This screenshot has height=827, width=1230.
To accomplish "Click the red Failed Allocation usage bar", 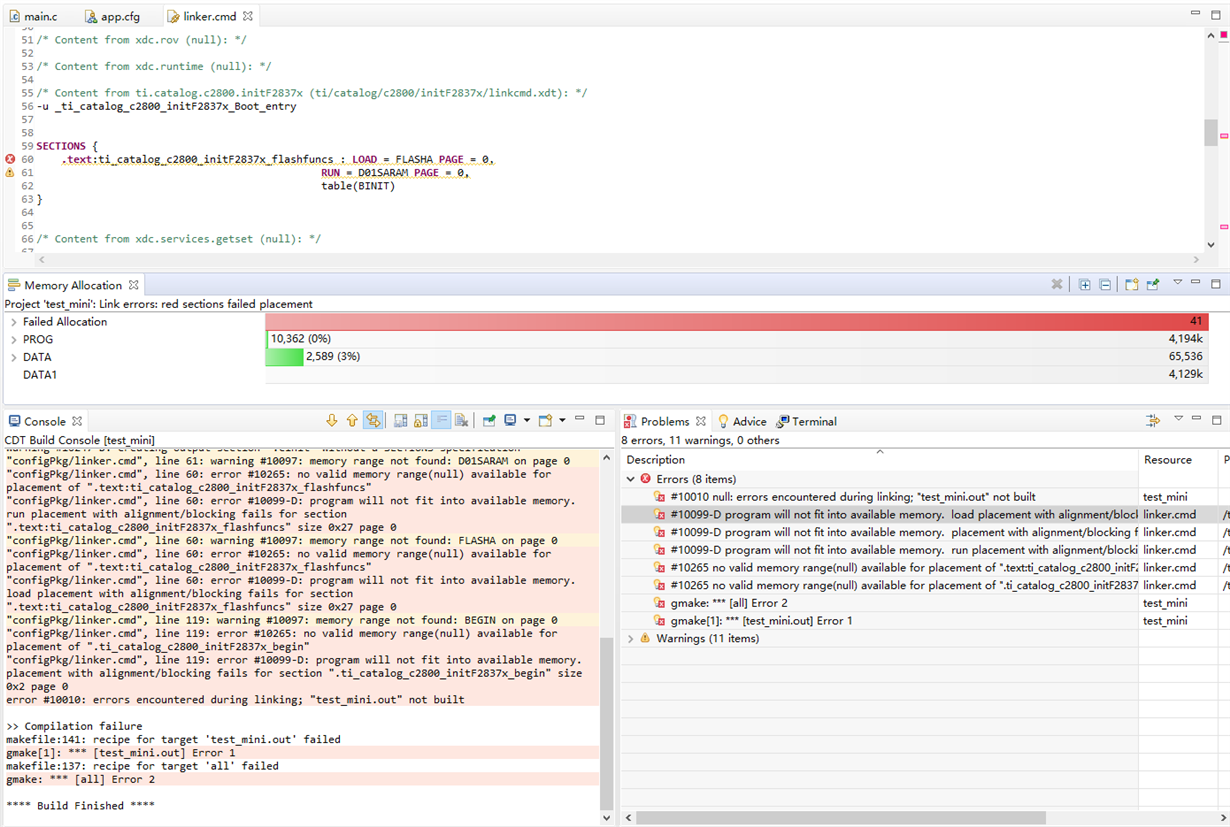I will coord(737,322).
